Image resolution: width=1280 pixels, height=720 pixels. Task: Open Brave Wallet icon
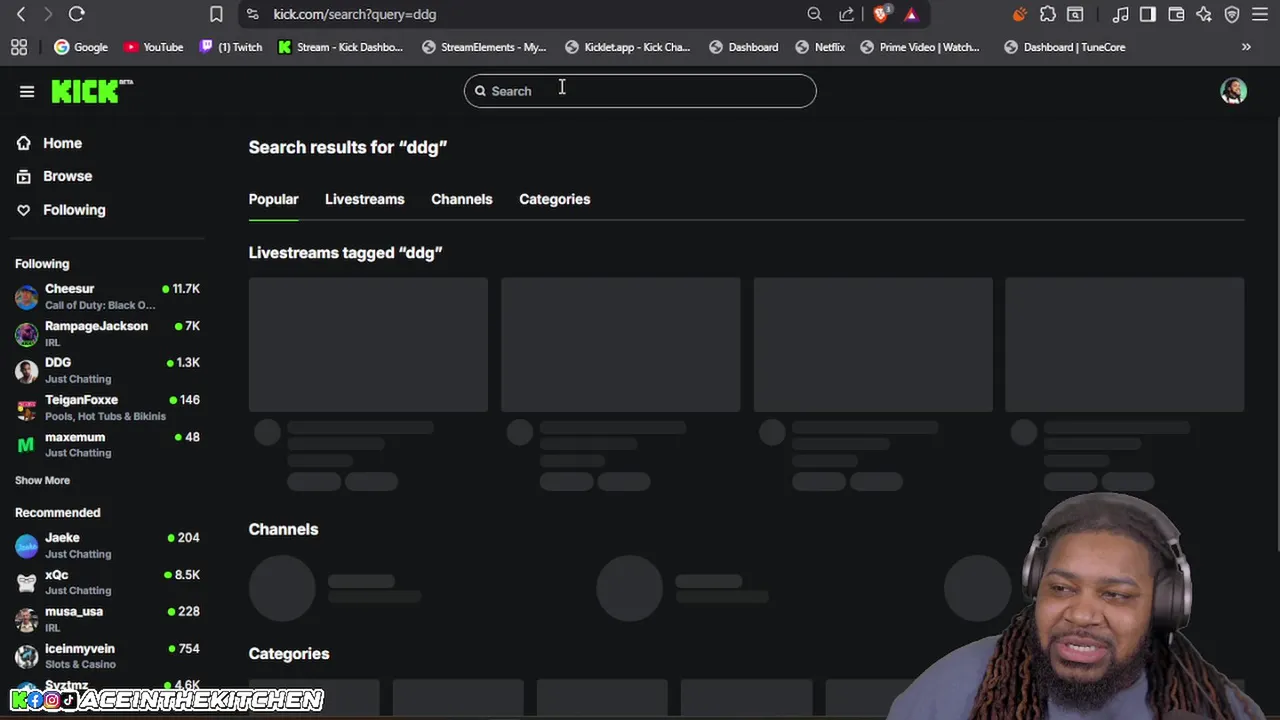pos(1176,14)
